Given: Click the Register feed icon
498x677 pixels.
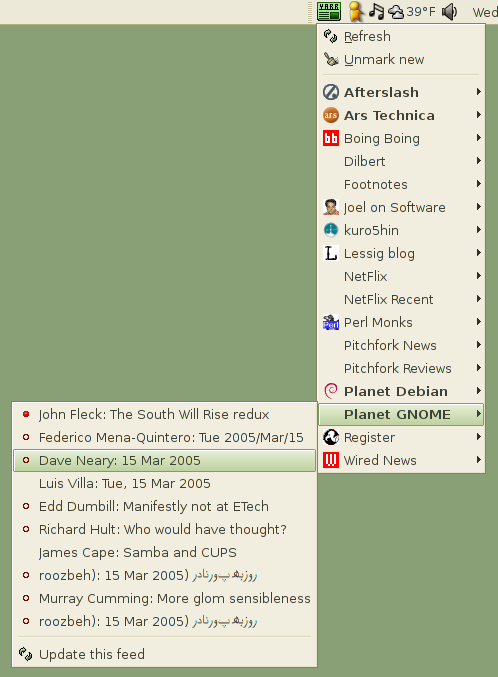Looking at the screenshot, I should pyautogui.click(x=331, y=437).
